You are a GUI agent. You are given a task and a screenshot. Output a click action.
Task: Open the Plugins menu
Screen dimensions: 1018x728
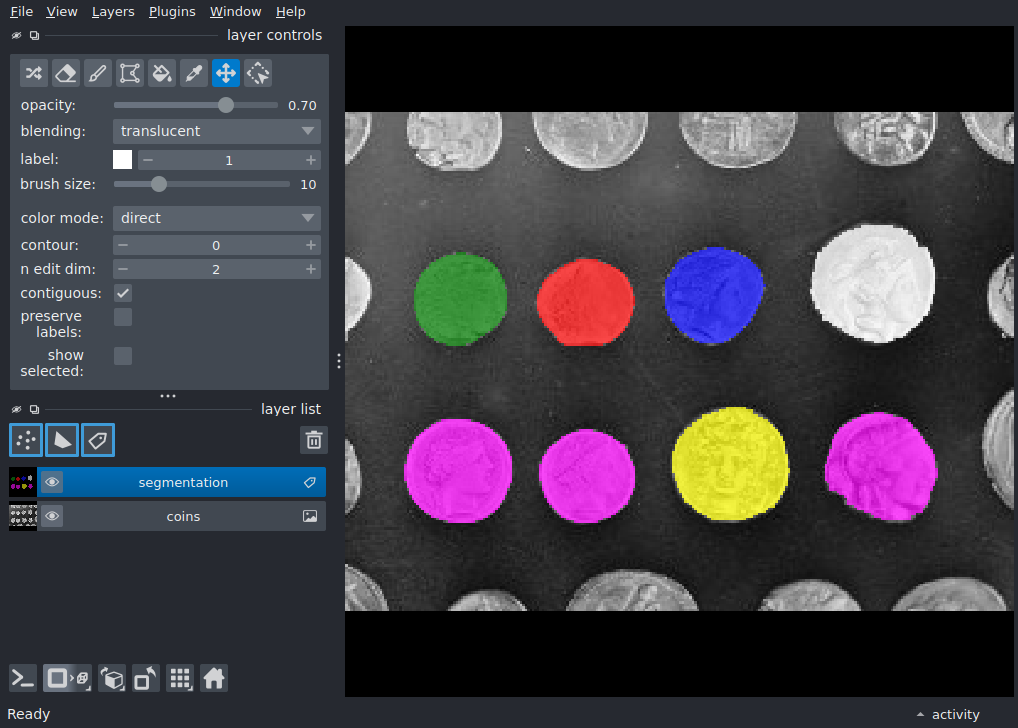pyautogui.click(x=172, y=12)
